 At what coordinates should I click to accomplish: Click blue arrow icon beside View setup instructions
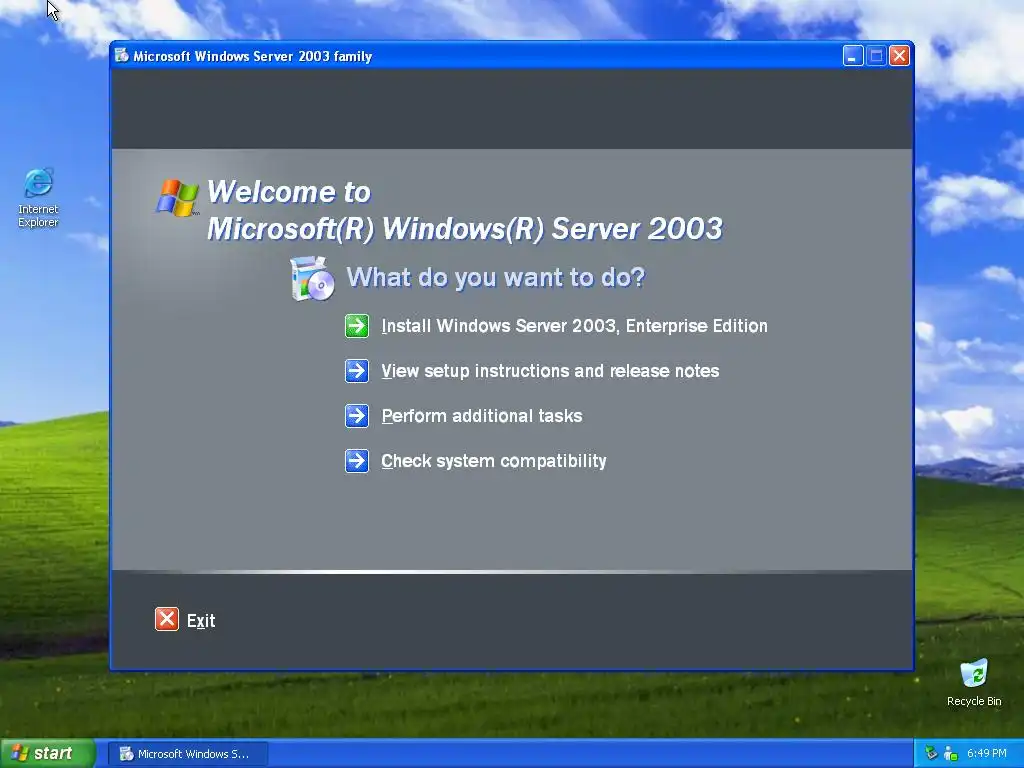pyautogui.click(x=357, y=371)
